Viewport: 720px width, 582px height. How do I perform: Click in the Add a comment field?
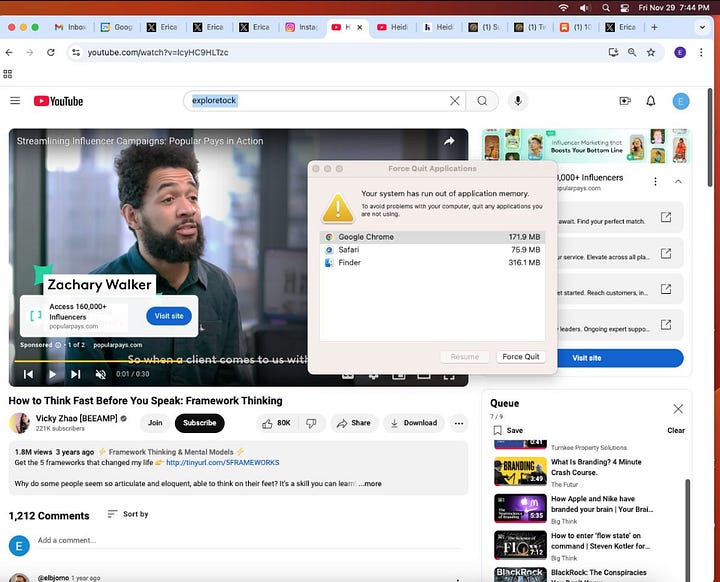[250, 541]
